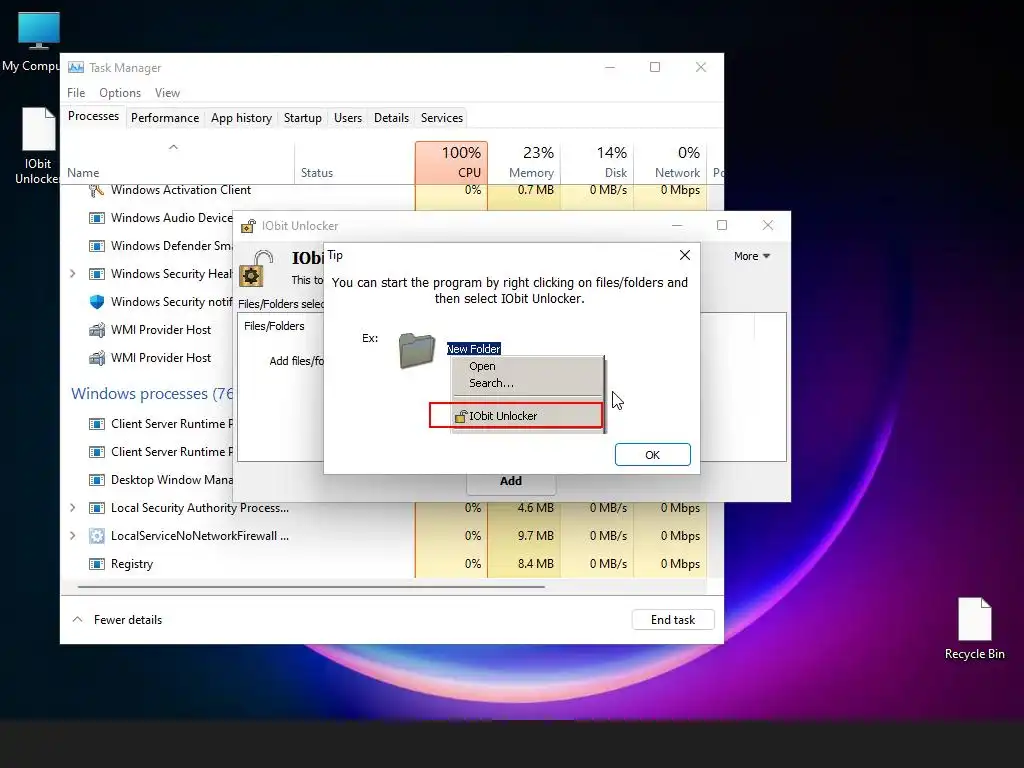Maximize the IObit Unlocker window
The width and height of the screenshot is (1024, 768).
pos(722,225)
